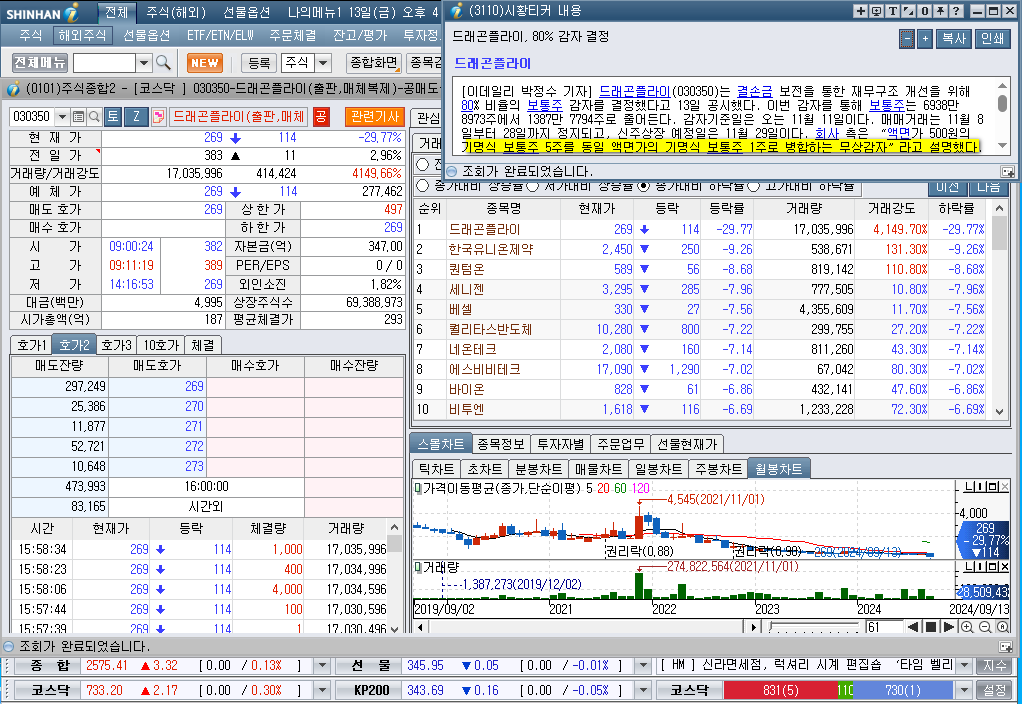Click the blue Z button in the stock toolbar
This screenshot has width=1022, height=704.
pyautogui.click(x=136, y=117)
